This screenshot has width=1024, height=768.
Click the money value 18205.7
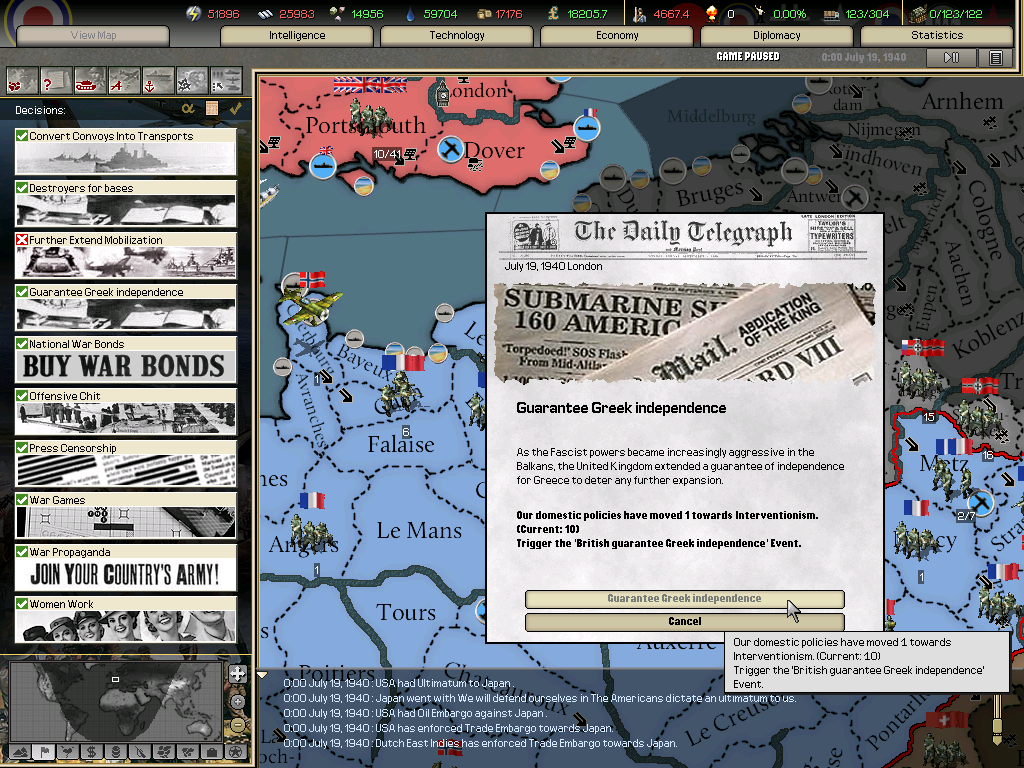click(587, 14)
